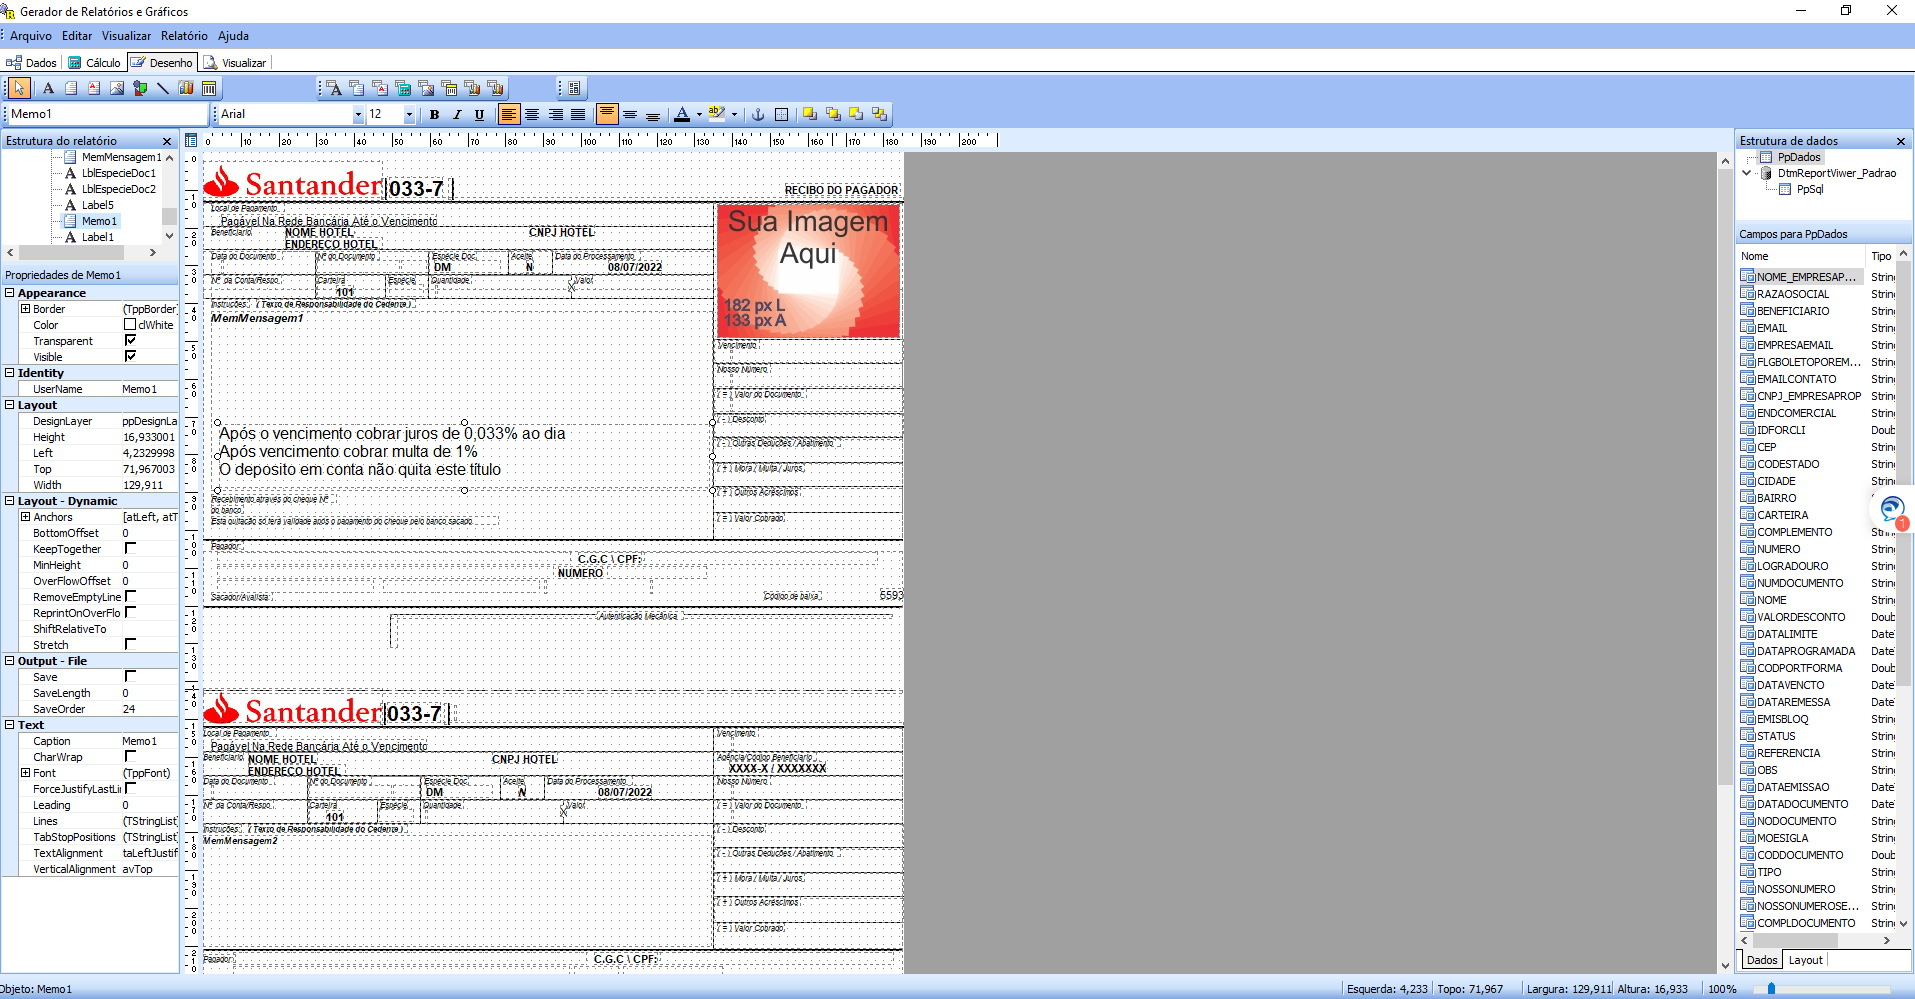Open the highlight color dropdown arrow
This screenshot has height=999, width=1915.
(734, 114)
